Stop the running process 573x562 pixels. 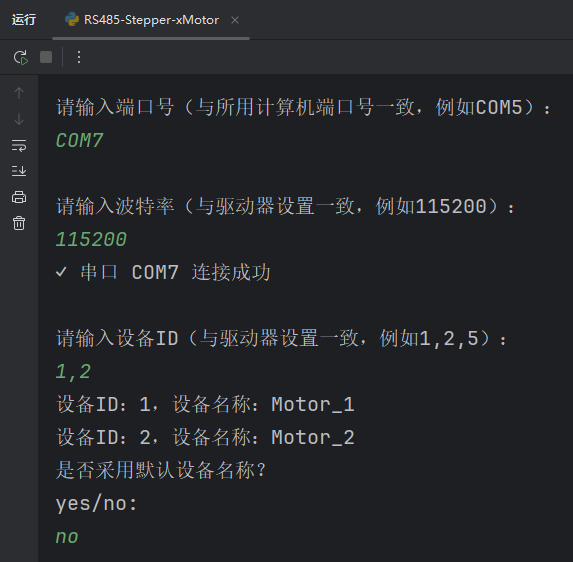pyautogui.click(x=46, y=57)
